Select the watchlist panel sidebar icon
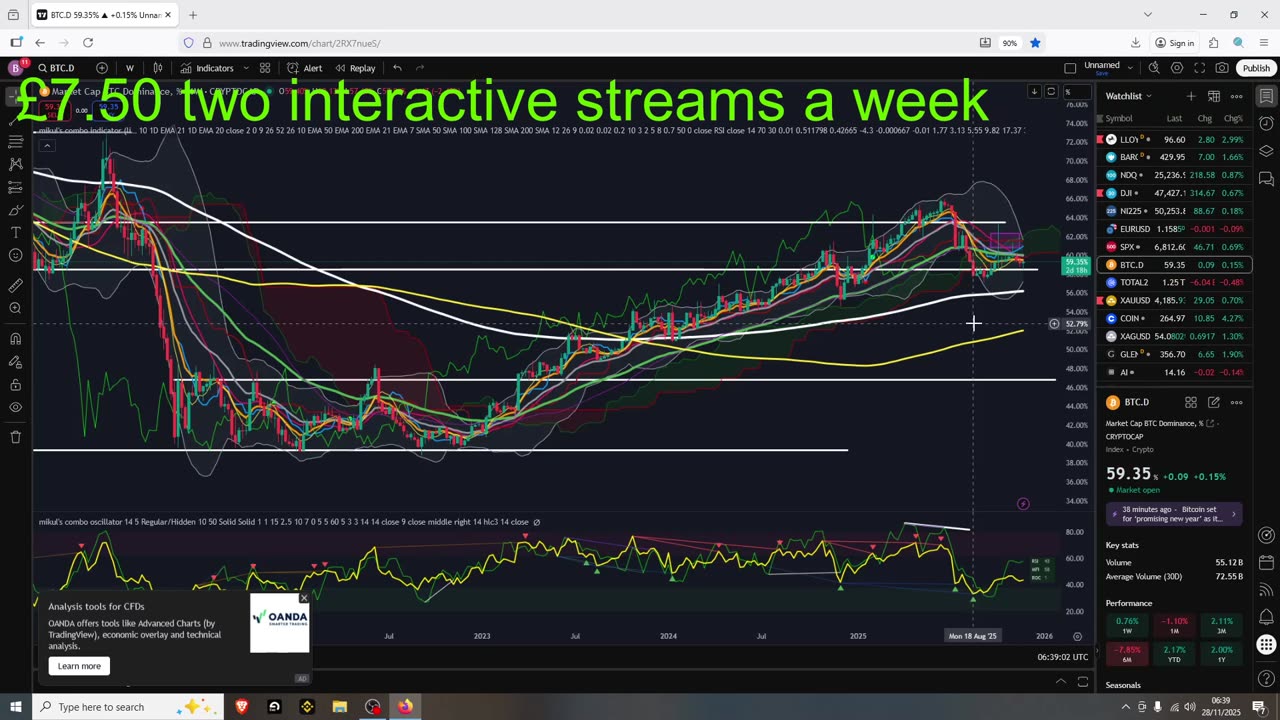 click(1266, 96)
